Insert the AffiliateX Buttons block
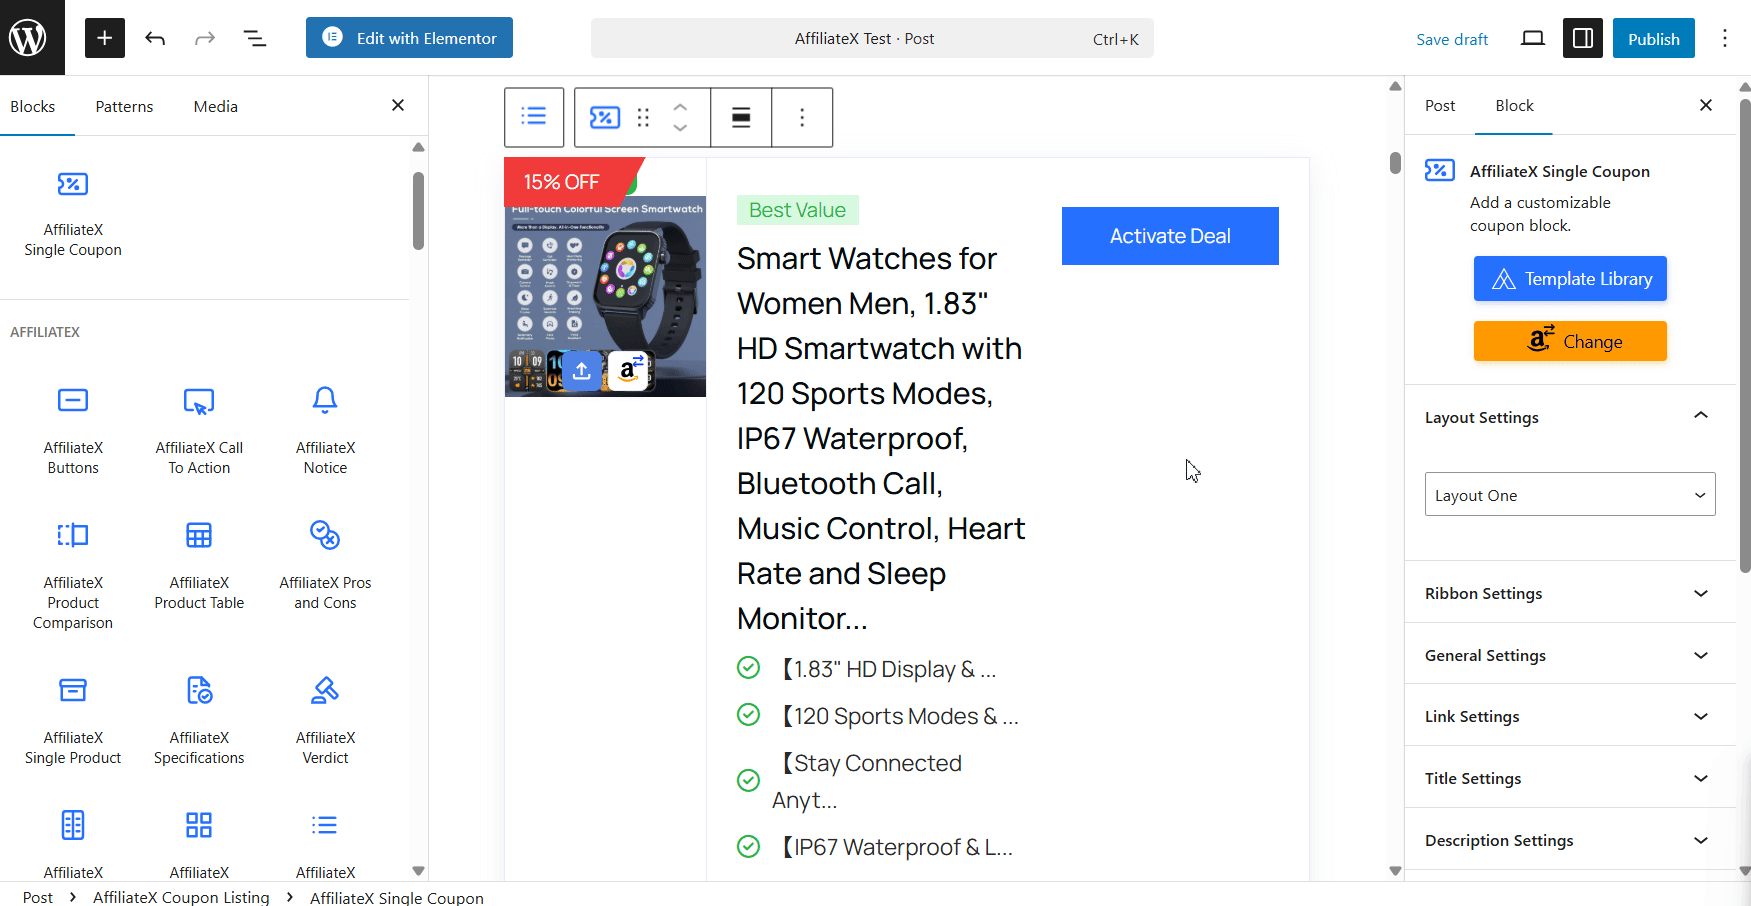This screenshot has height=906, width=1751. pos(73,430)
